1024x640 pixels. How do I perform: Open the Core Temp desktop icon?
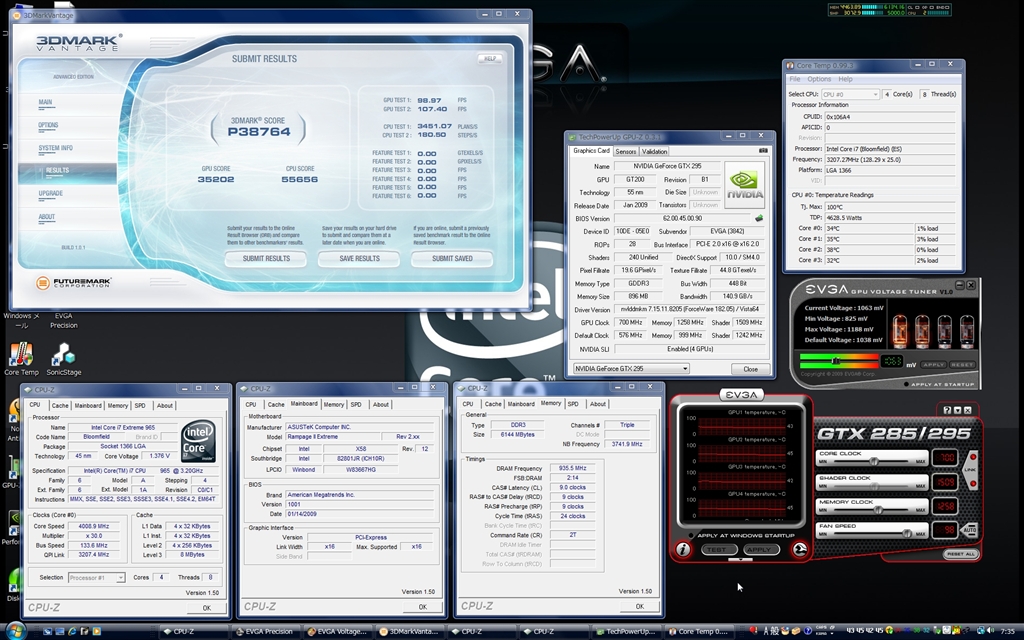pos(21,359)
